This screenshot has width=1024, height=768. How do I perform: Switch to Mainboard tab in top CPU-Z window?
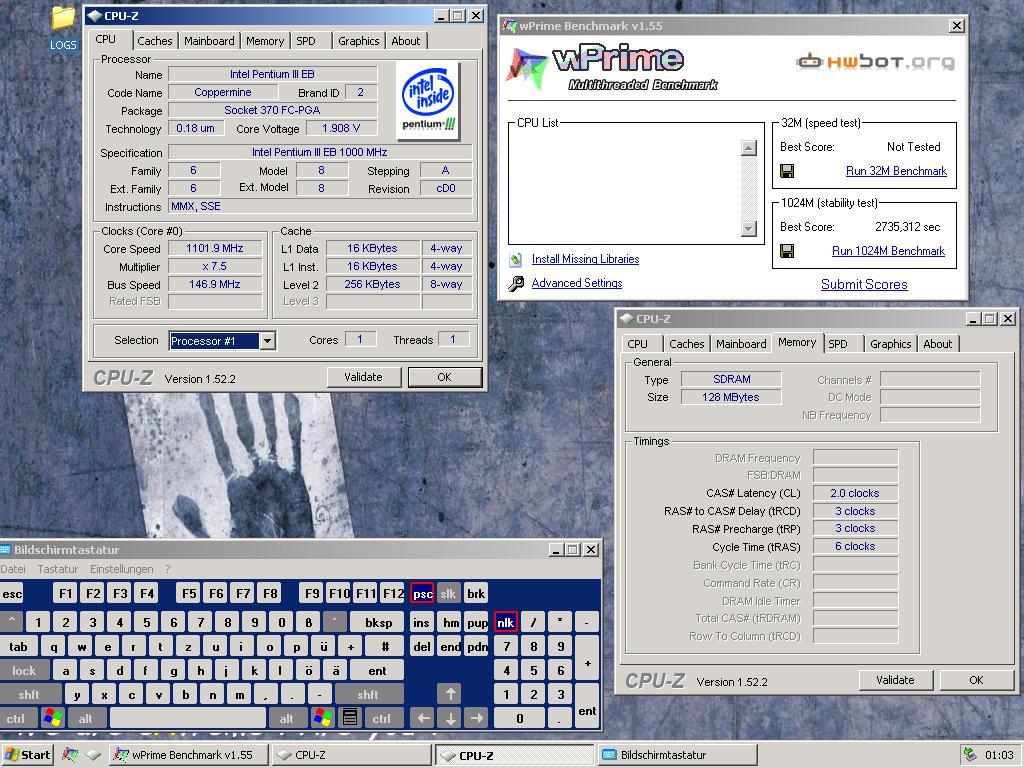209,40
